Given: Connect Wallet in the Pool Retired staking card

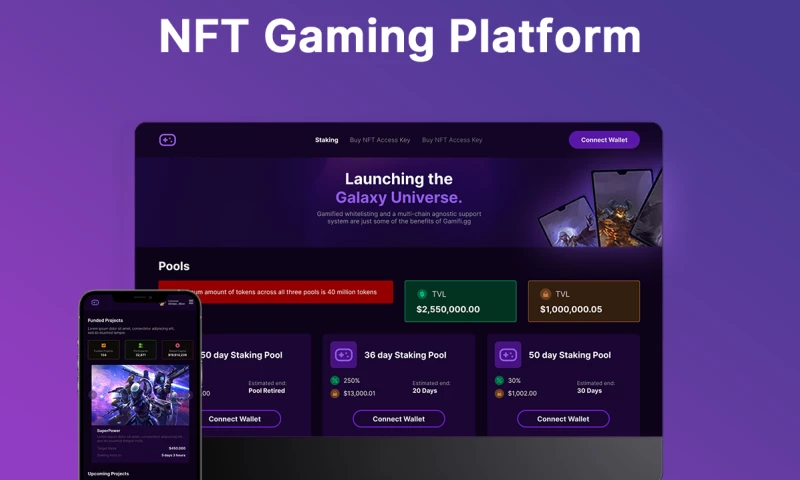Looking at the screenshot, I should (241, 419).
